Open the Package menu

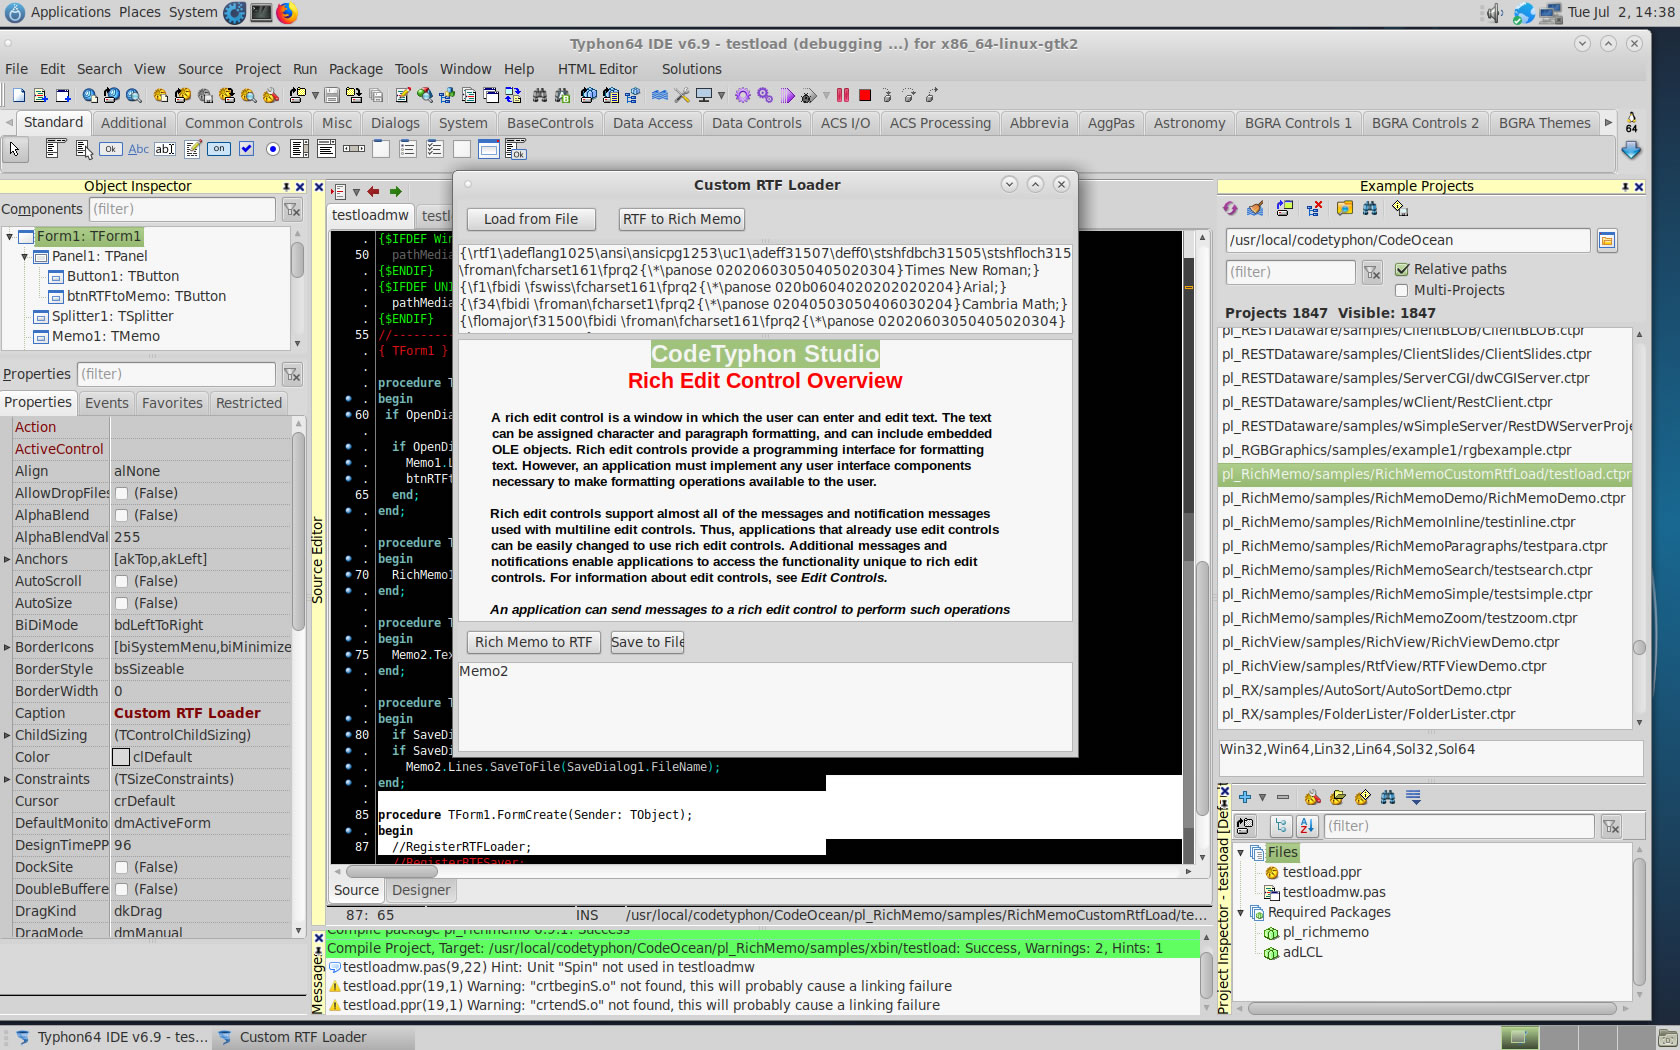[x=356, y=69]
